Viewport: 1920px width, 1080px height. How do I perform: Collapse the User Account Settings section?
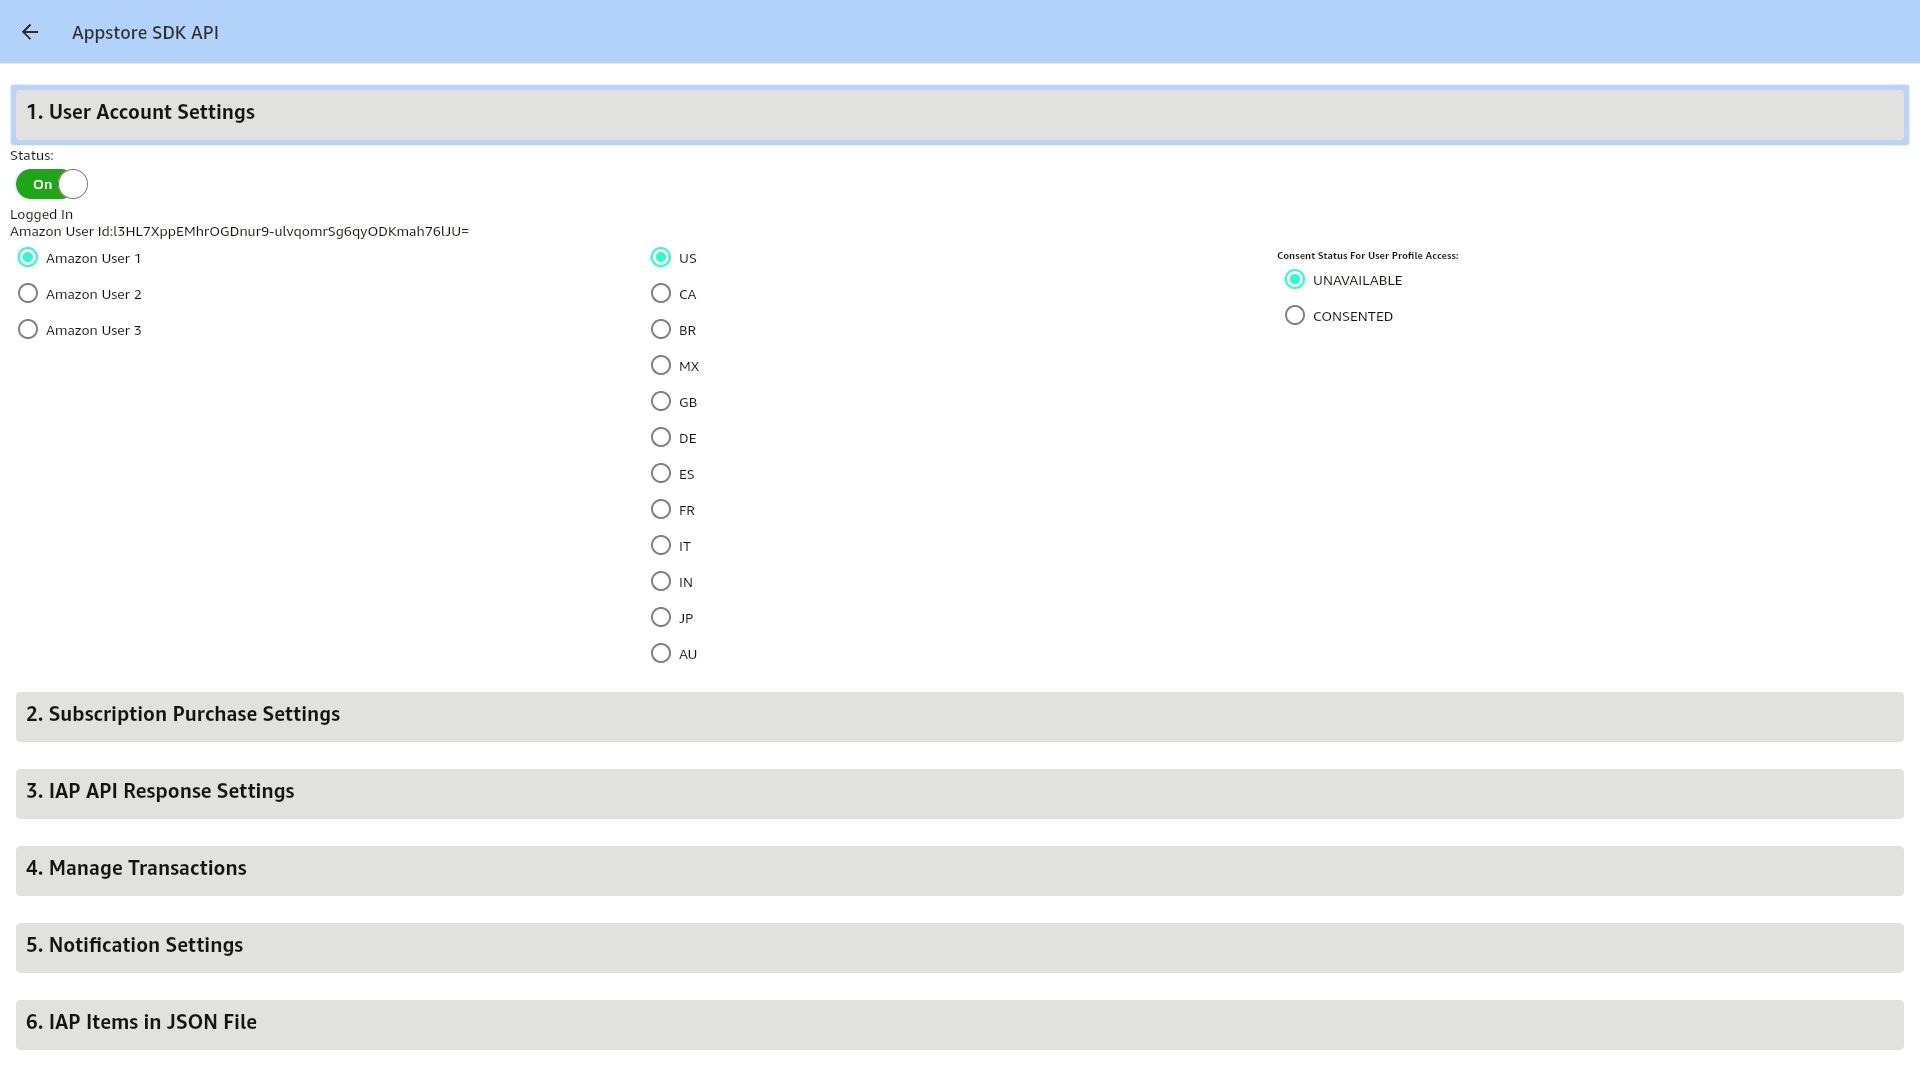(960, 113)
